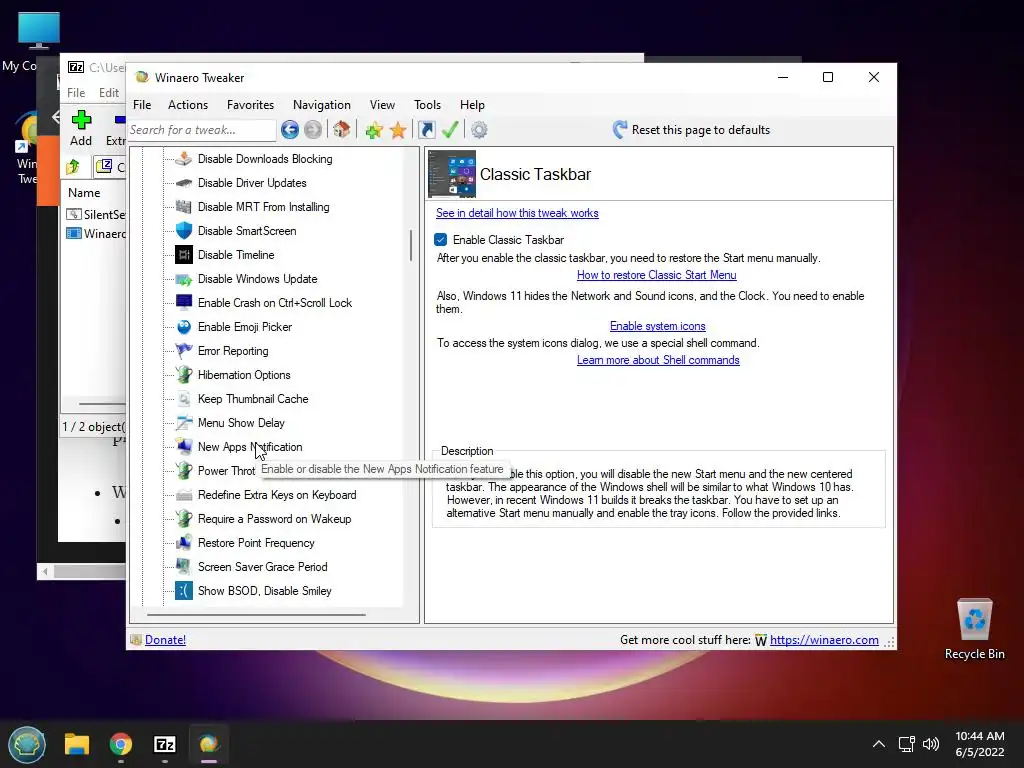Select Menu Show Delay tweak
Screen dimensions: 1024x768
241,423
